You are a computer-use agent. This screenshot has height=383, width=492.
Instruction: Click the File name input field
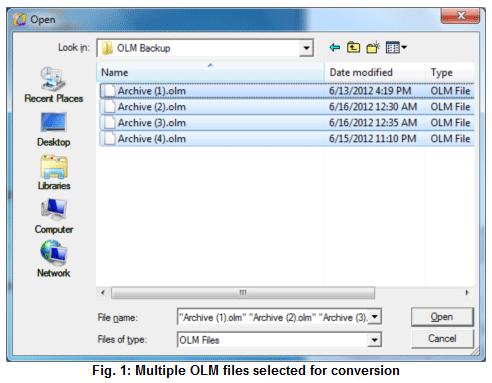click(x=273, y=317)
